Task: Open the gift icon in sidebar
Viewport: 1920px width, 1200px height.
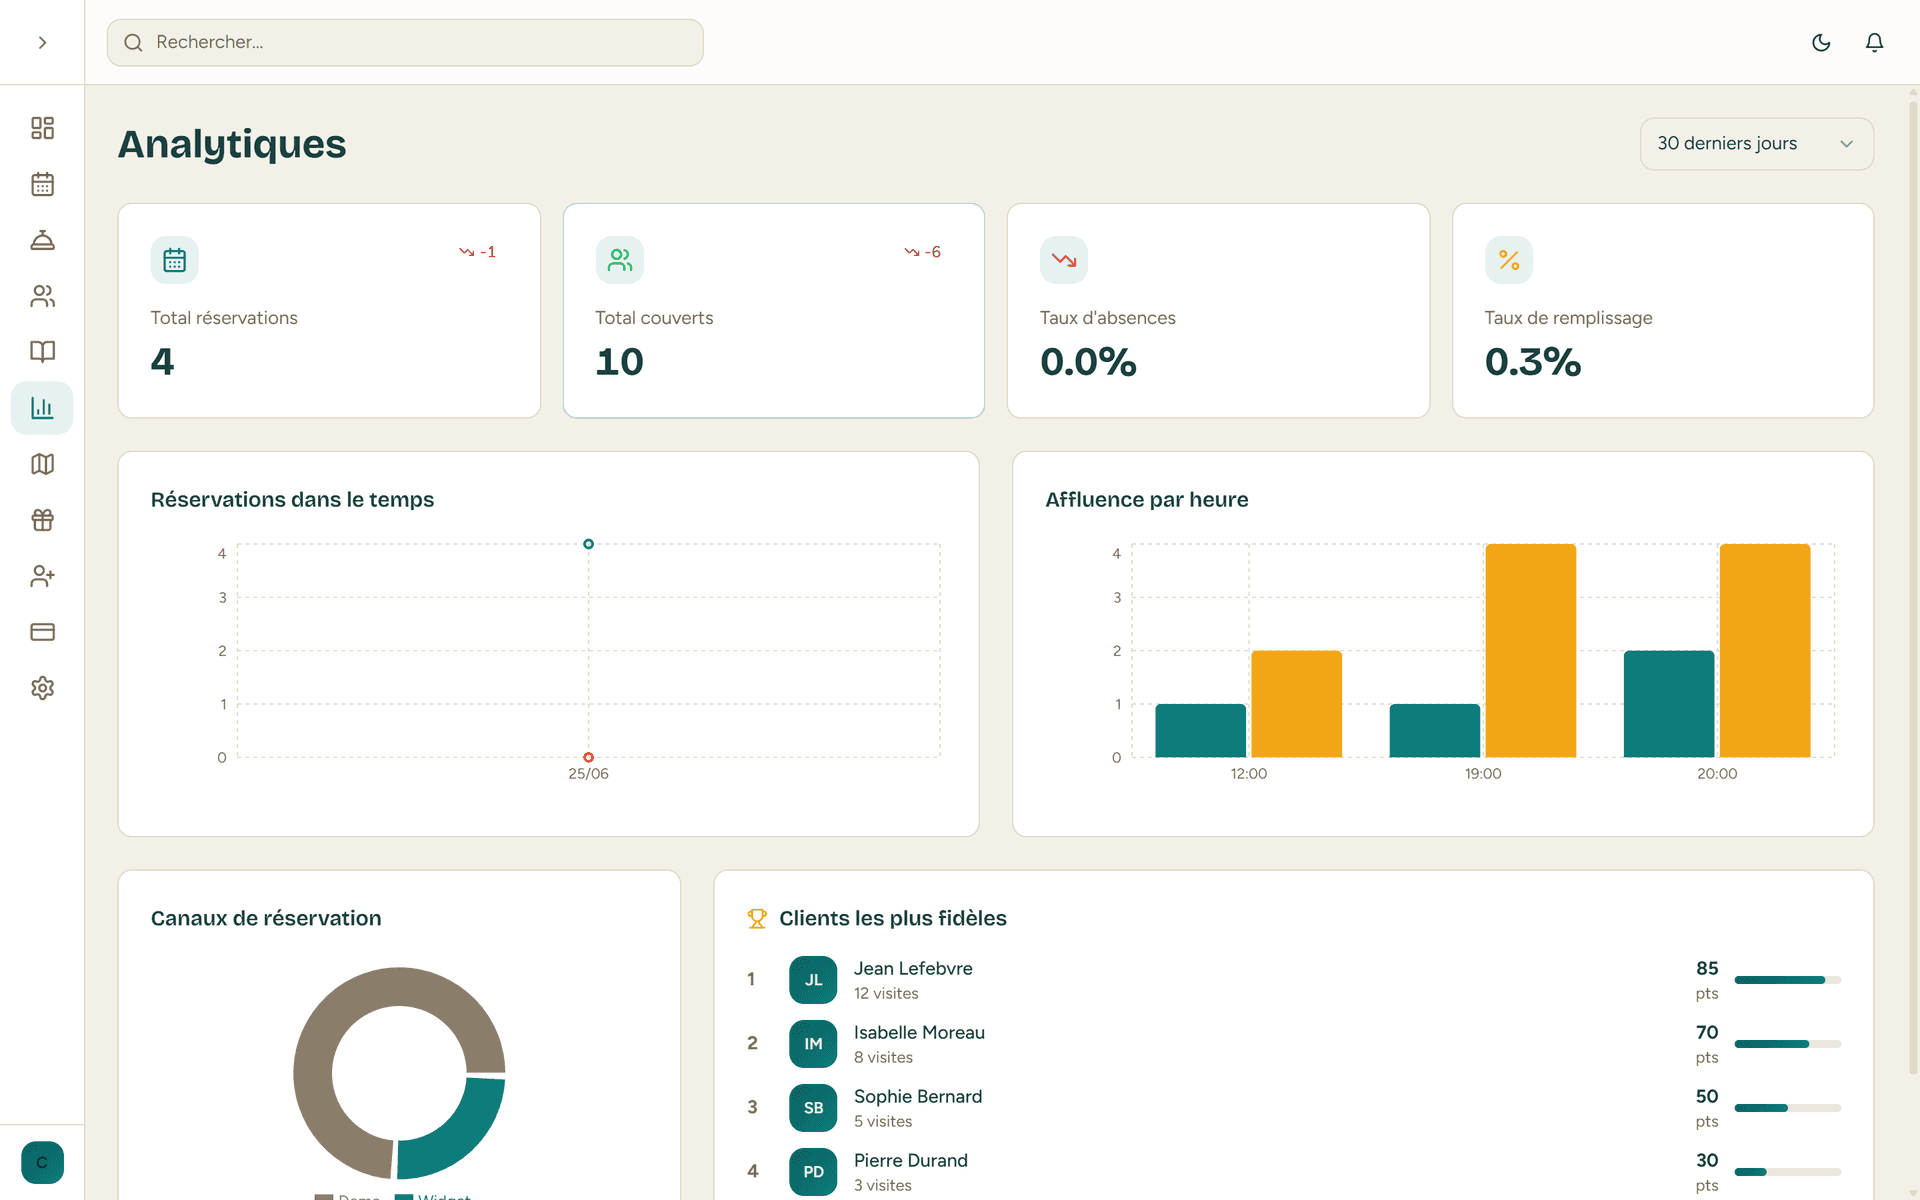Action: point(42,520)
